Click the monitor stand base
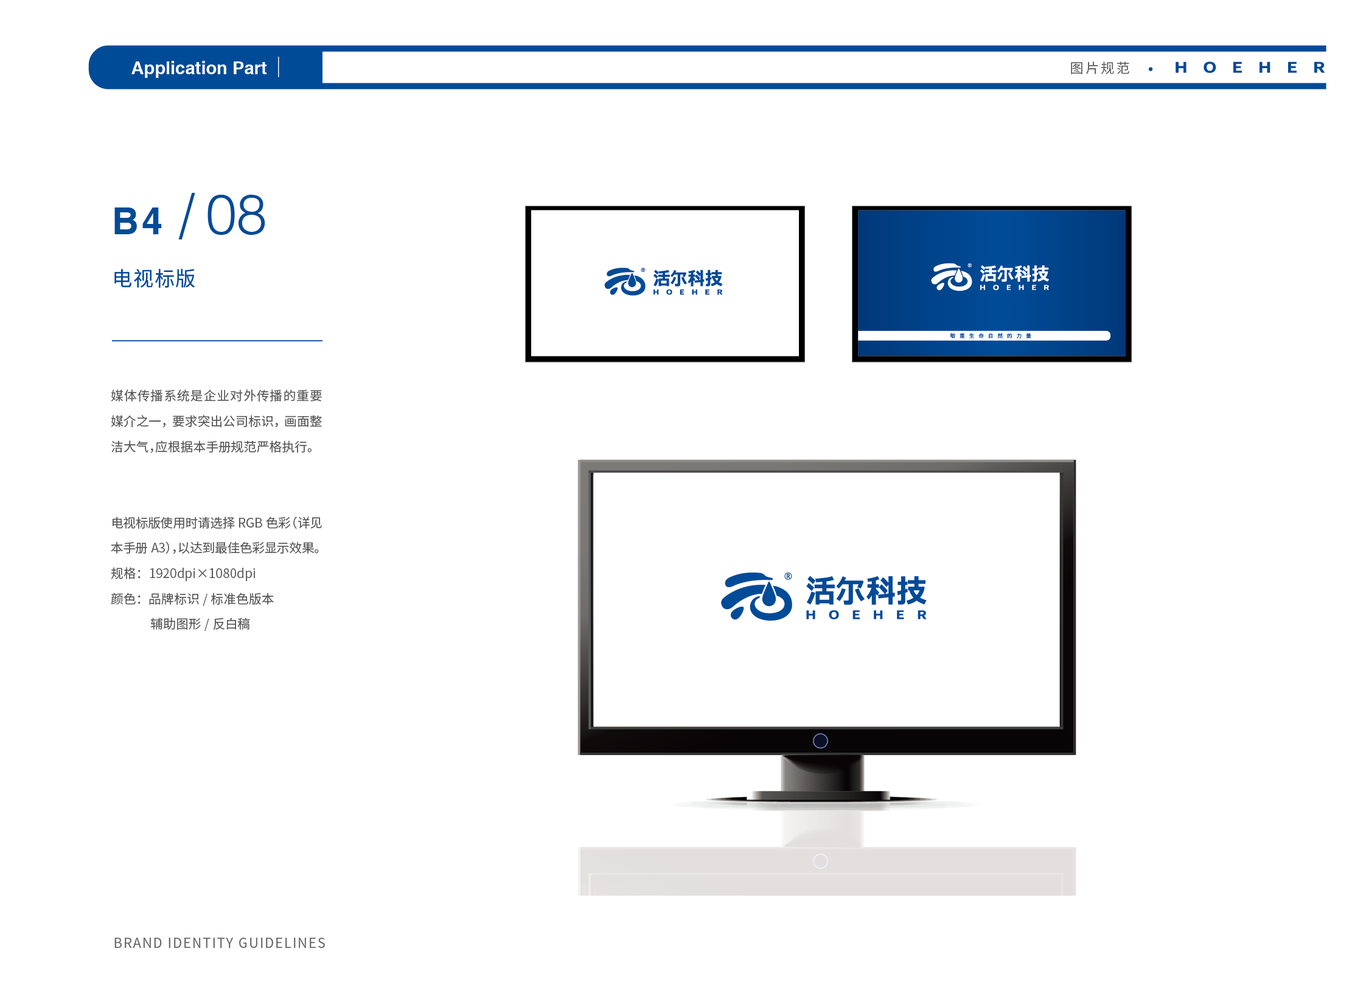This screenshot has height=1007, width=1366. click(820, 796)
